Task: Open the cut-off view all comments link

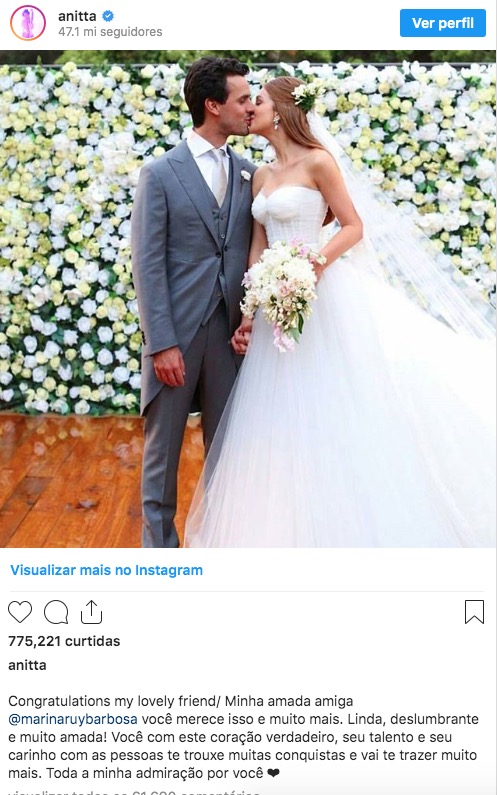Action: [x=134, y=792]
